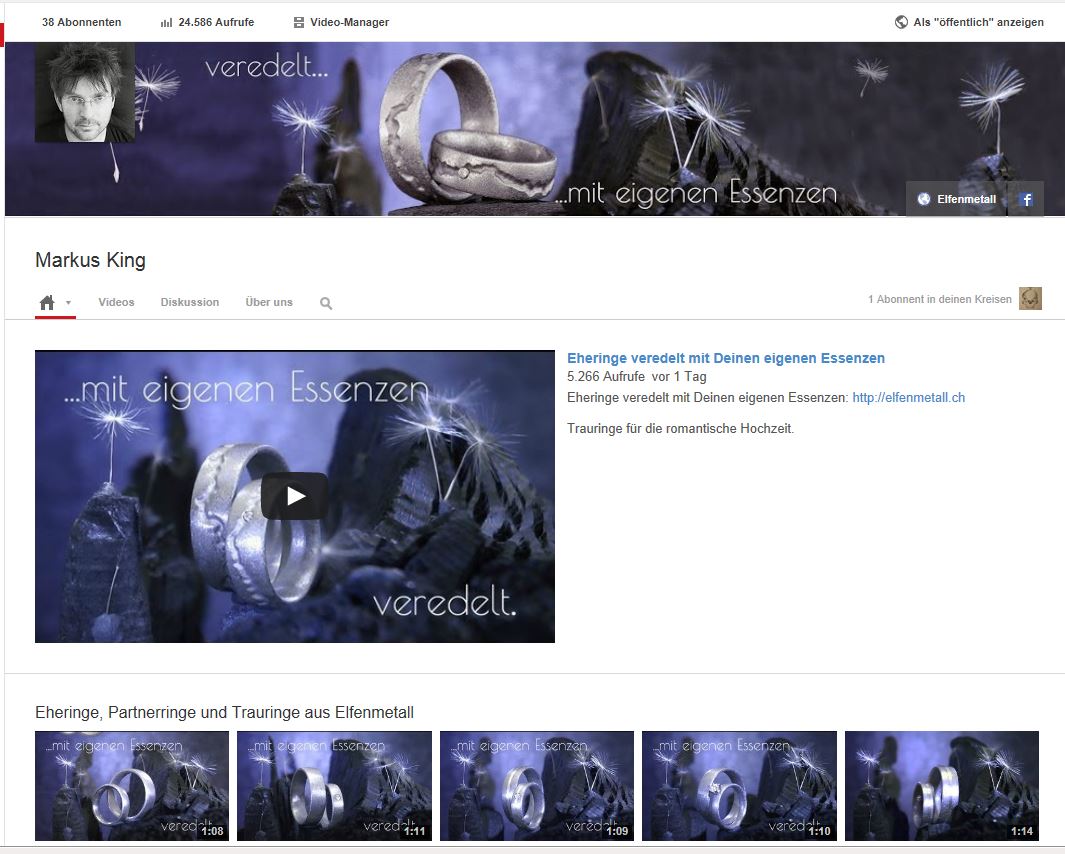Image resolution: width=1065 pixels, height=854 pixels.
Task: Open the video thumbnail with duration 1:14
Action: tap(941, 786)
